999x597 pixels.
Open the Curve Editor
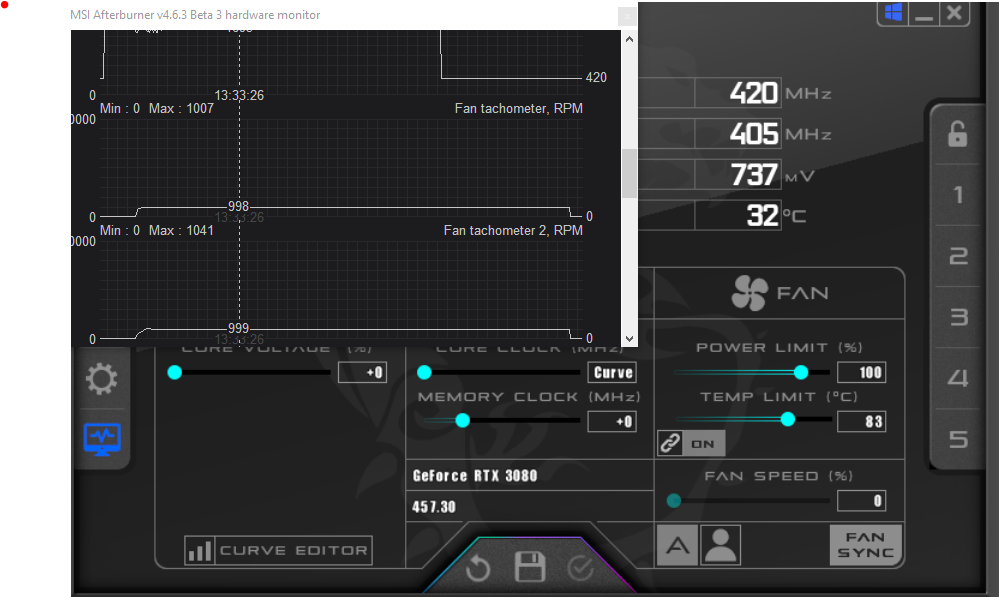coord(278,550)
